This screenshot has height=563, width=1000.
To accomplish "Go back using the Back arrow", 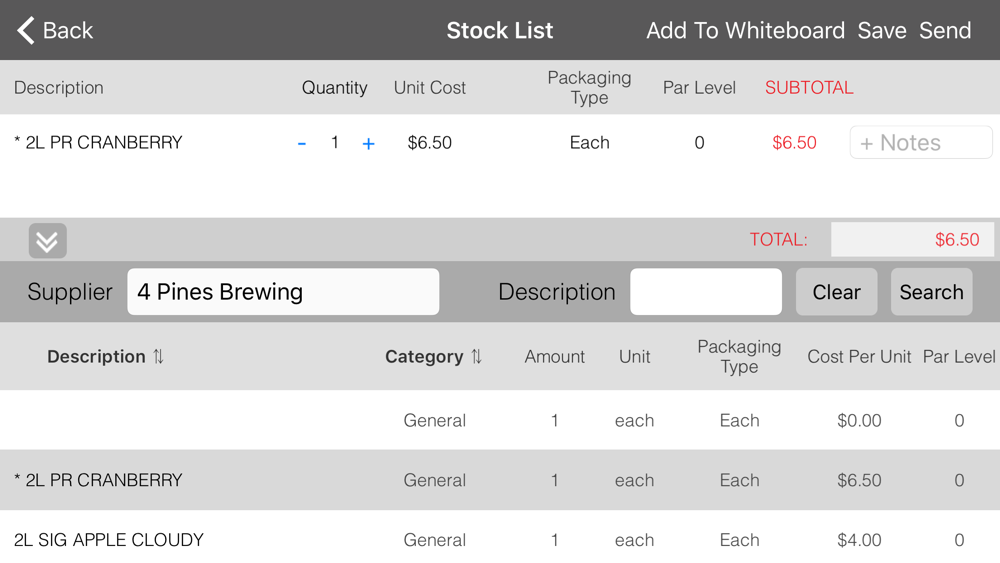I will pos(54,30).
